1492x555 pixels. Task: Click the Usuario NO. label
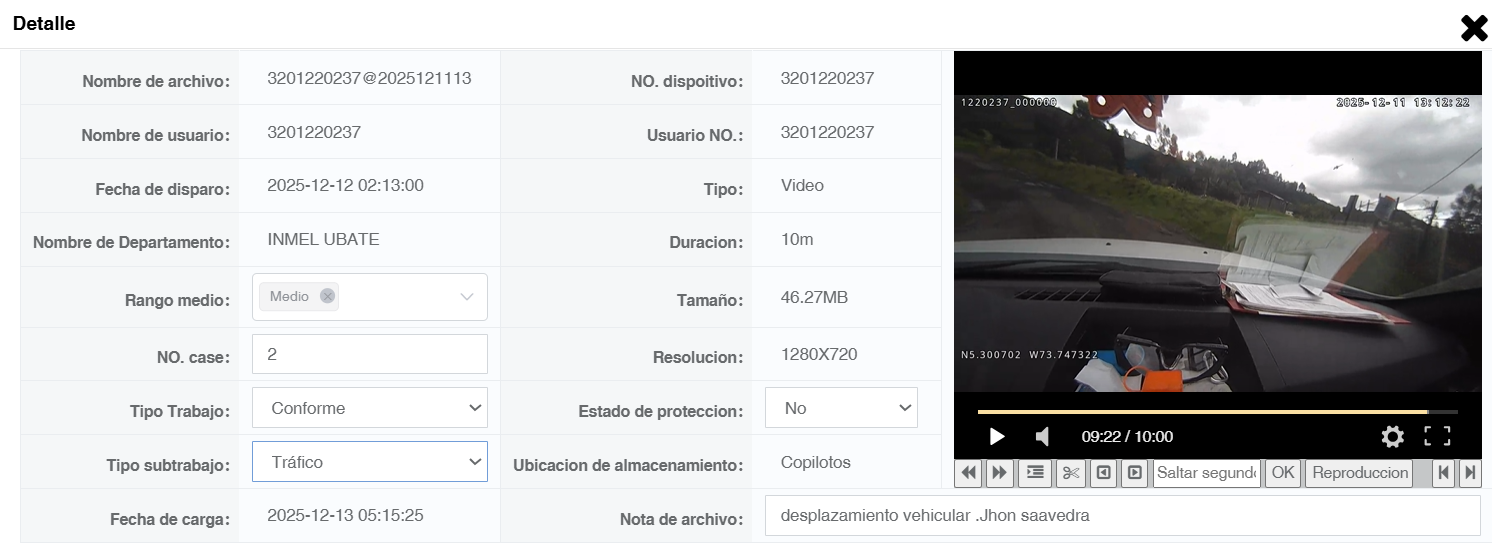click(695, 135)
